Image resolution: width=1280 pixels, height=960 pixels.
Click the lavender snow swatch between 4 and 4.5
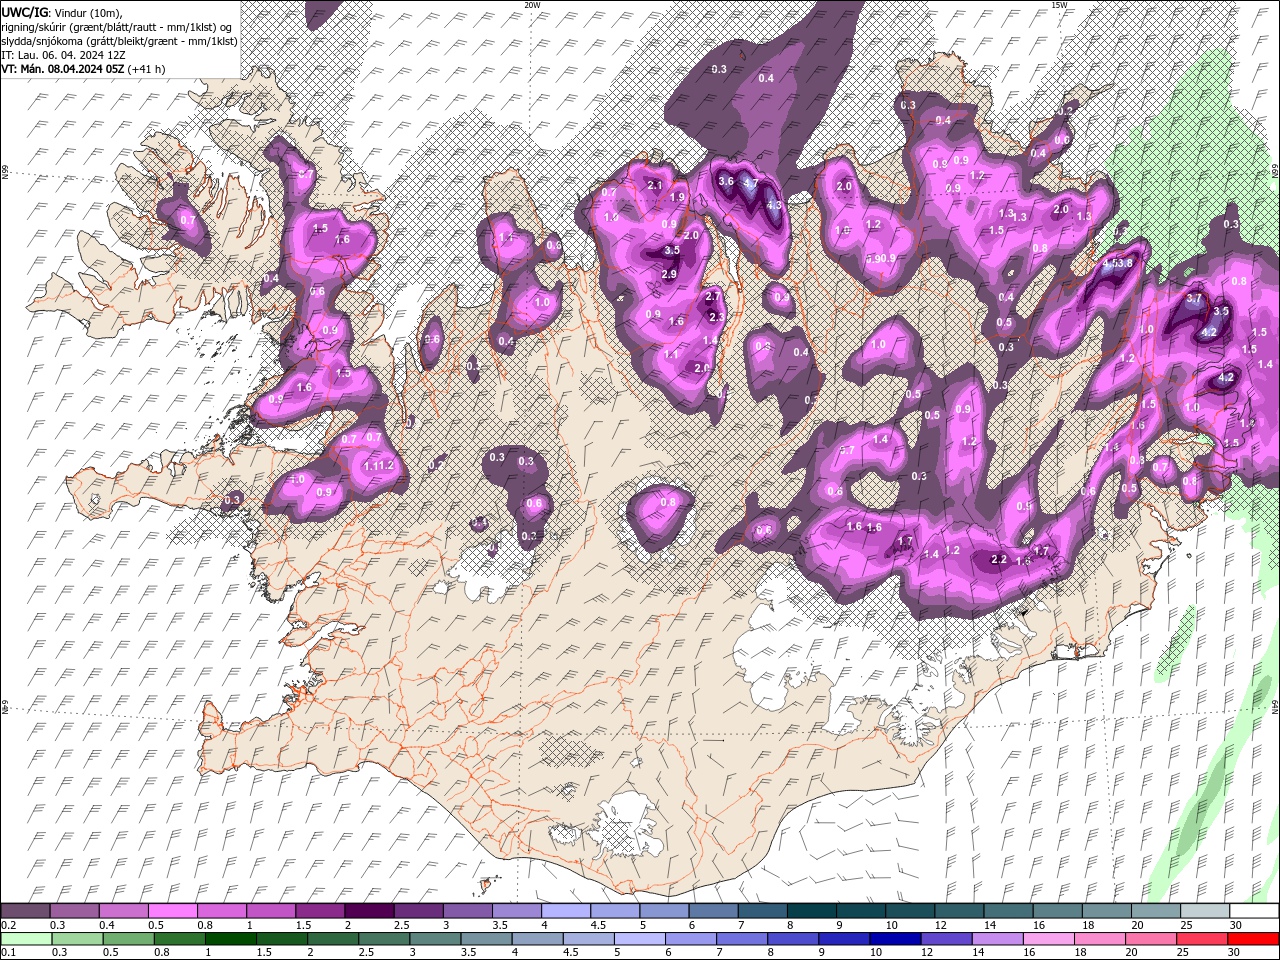click(x=564, y=911)
